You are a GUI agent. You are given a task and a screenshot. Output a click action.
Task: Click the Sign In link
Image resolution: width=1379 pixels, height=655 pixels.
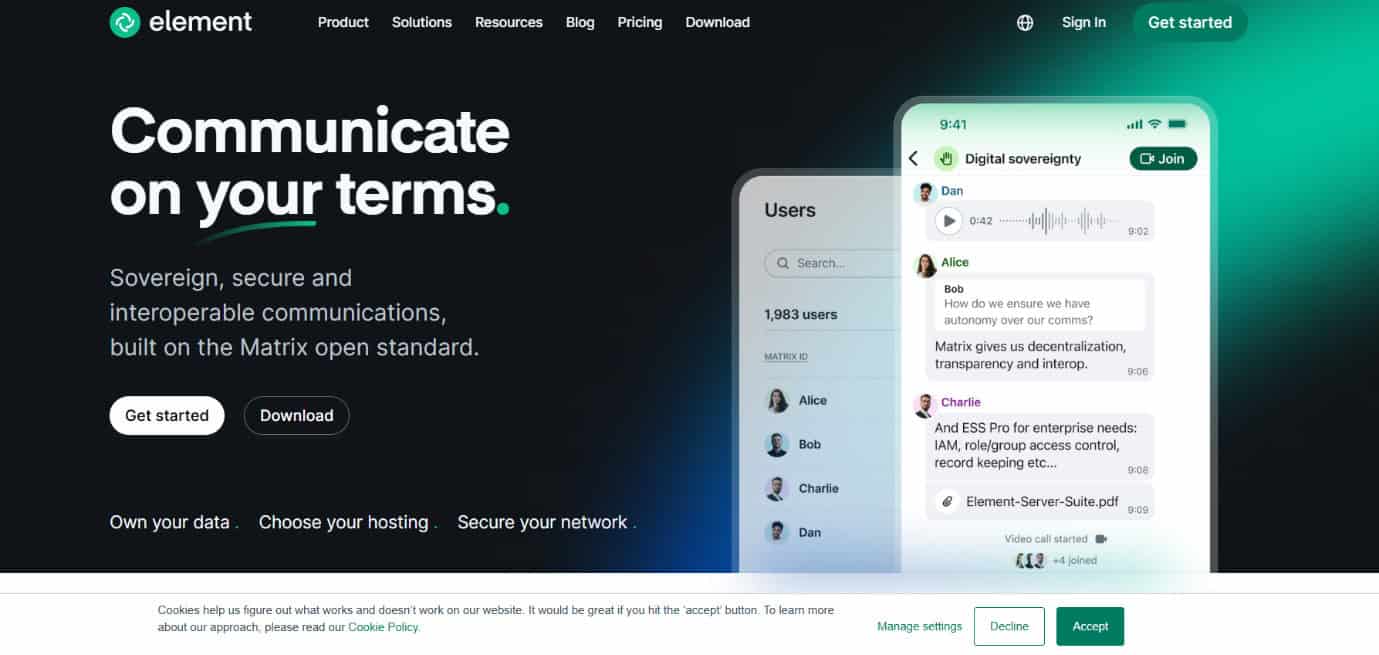[1084, 22]
